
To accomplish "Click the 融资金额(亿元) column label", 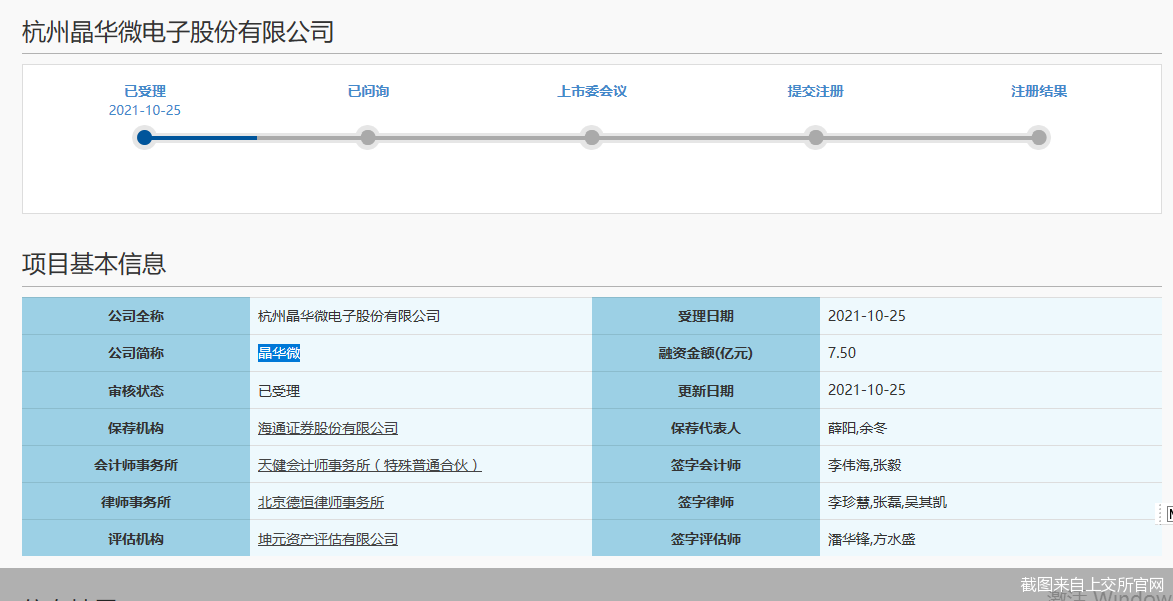I will pyautogui.click(x=705, y=354).
